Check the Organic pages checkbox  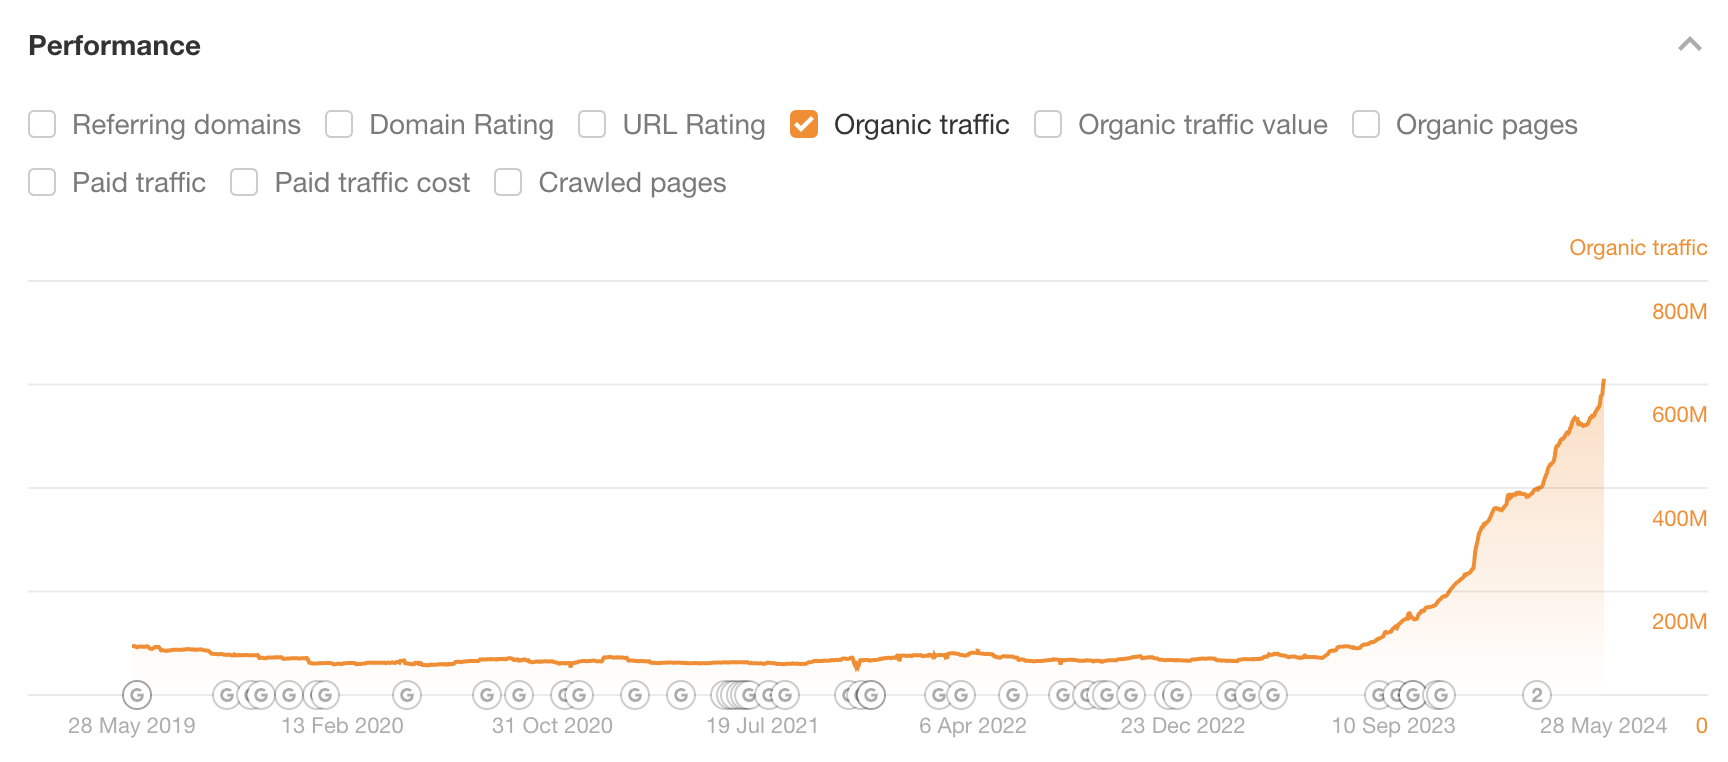coord(1364,124)
